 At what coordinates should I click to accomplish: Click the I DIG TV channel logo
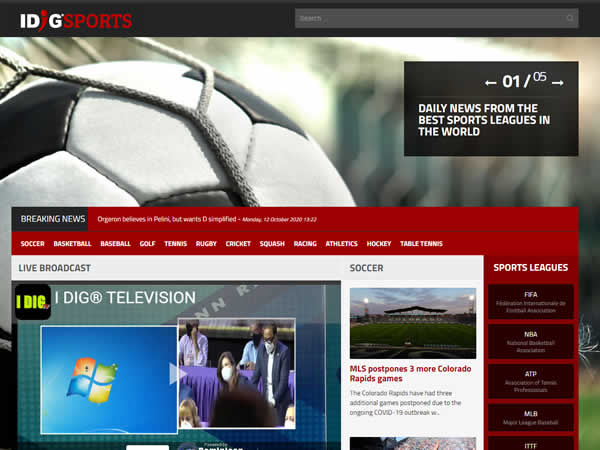click(x=33, y=302)
